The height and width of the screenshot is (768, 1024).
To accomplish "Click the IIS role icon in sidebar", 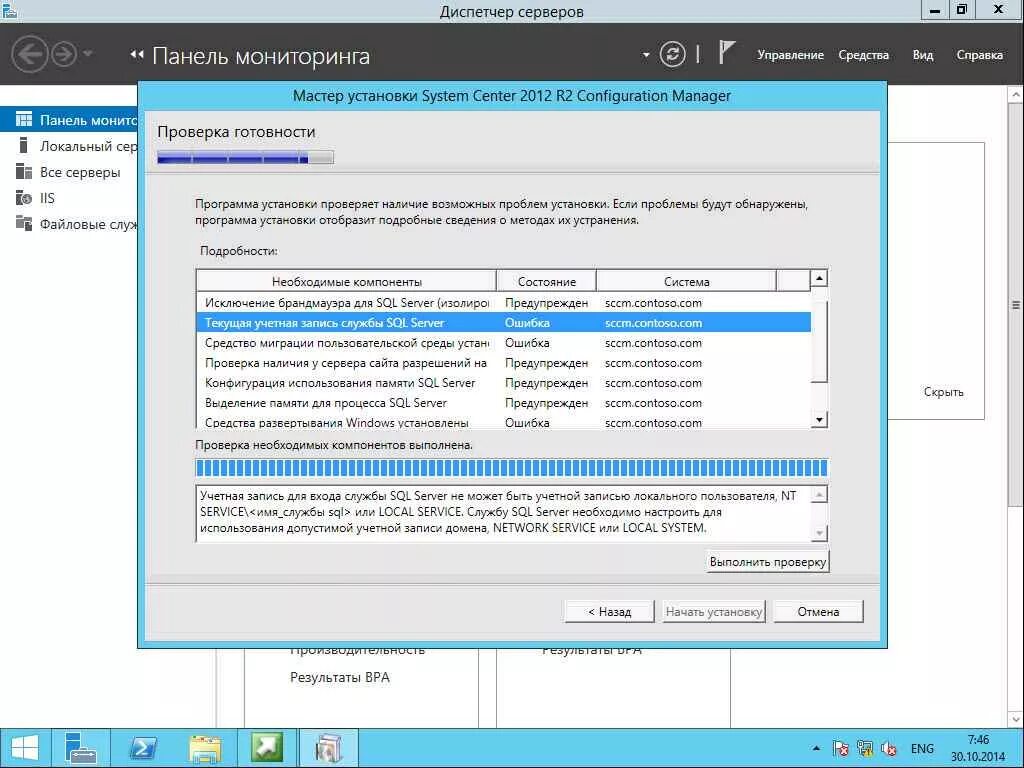I will [24, 197].
